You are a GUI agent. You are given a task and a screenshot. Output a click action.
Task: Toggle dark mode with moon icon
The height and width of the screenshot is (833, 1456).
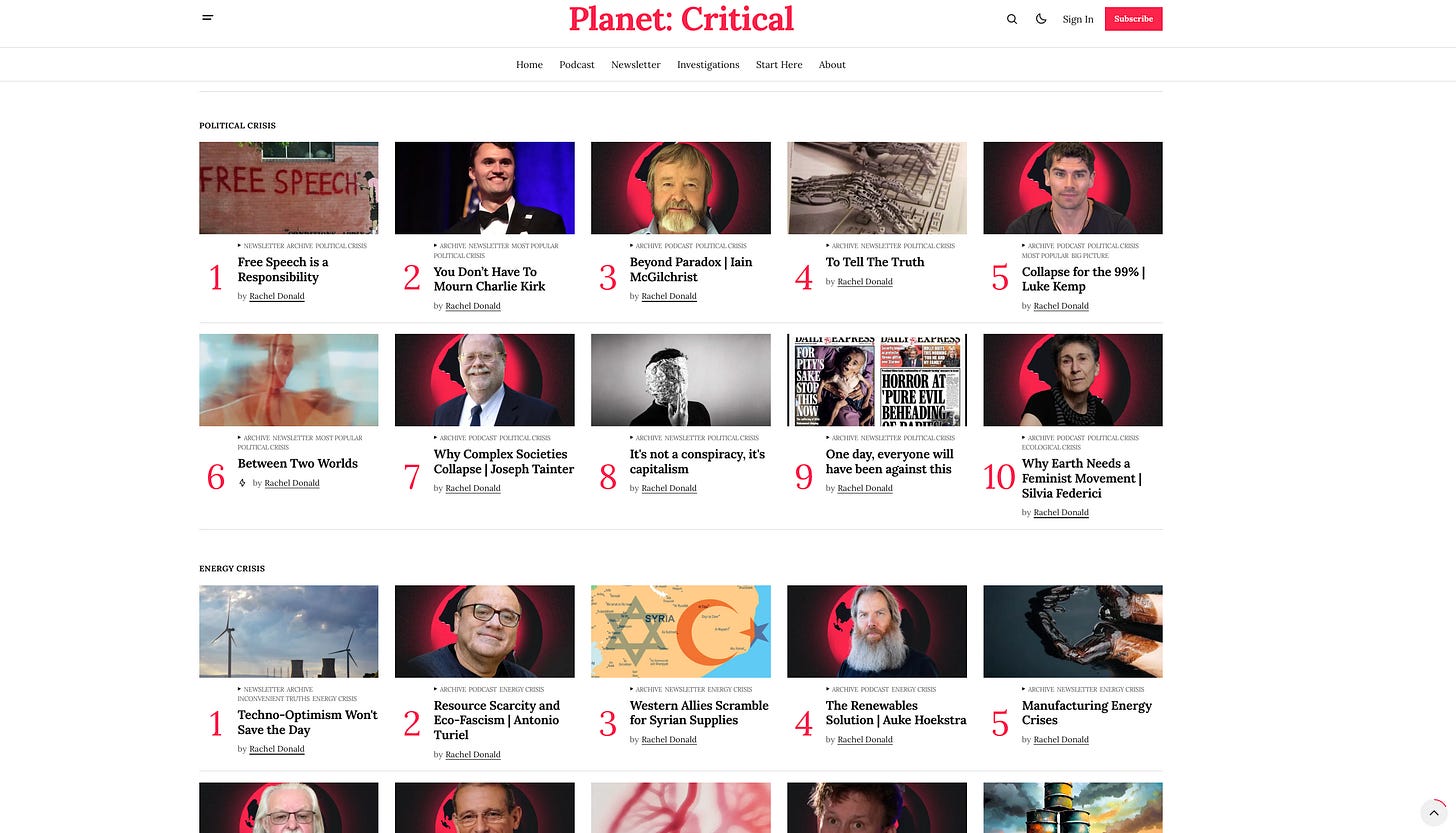pos(1041,19)
